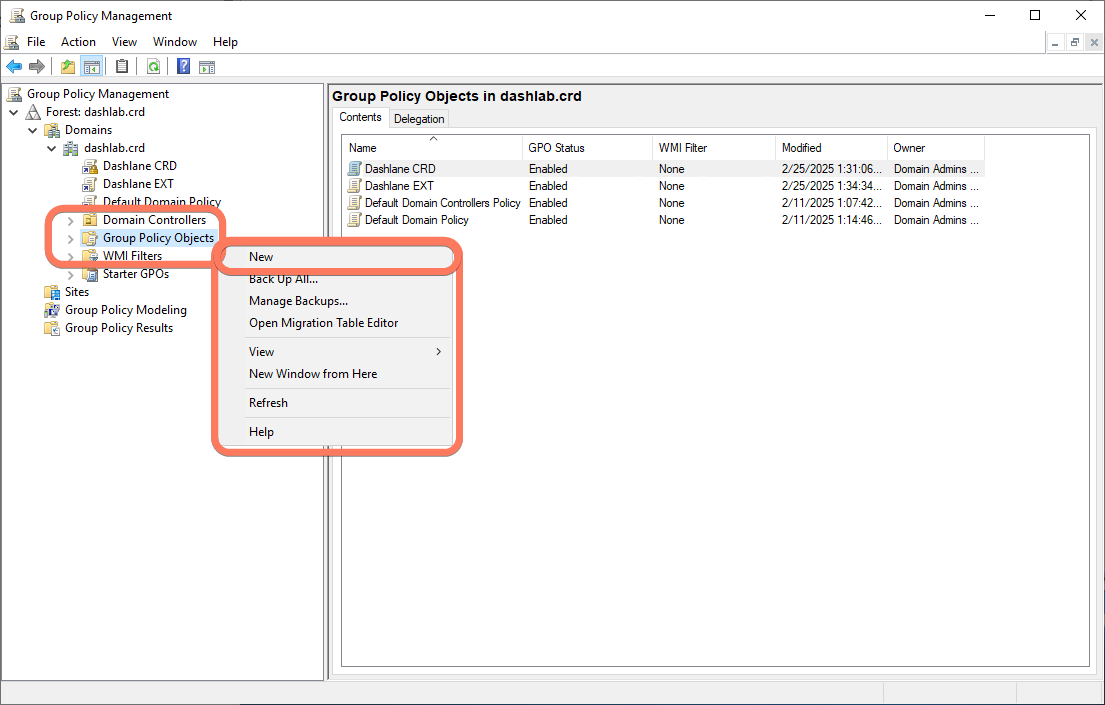1105x705 pixels.
Task: Switch to the Delegation tab
Action: pos(419,119)
